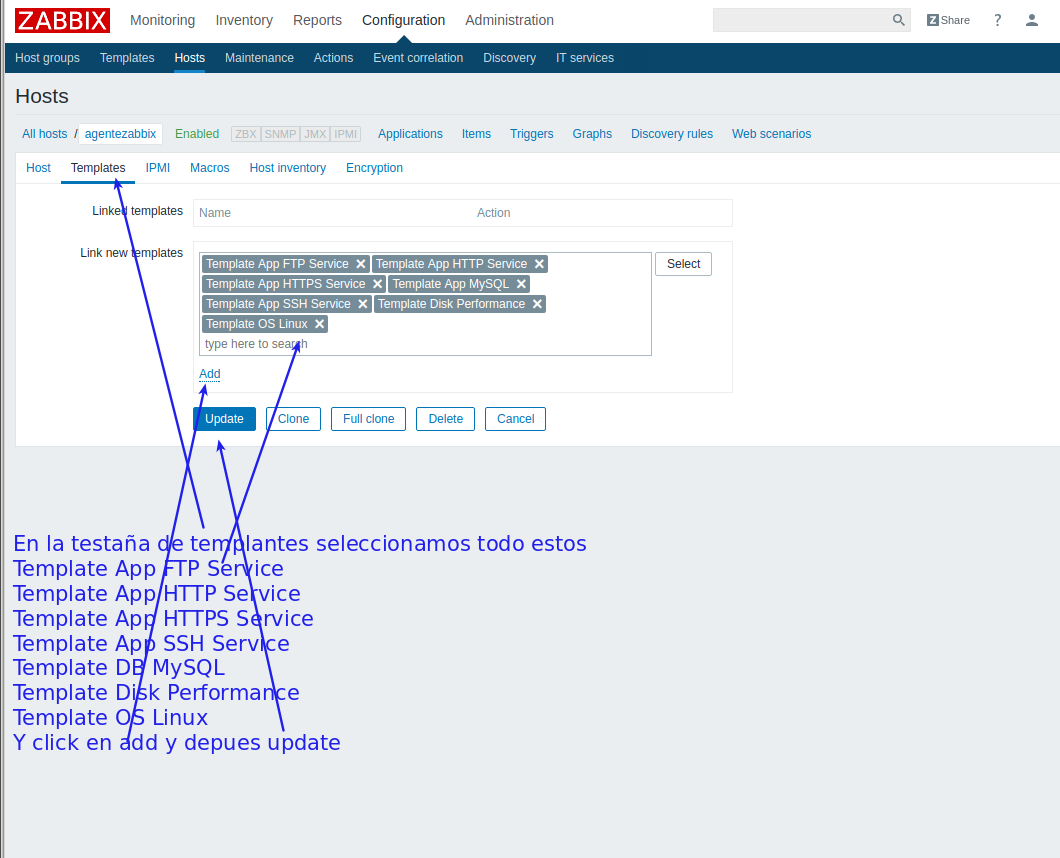Remove Template App HTTP Service tag
This screenshot has height=858, width=1060.
coord(539,264)
